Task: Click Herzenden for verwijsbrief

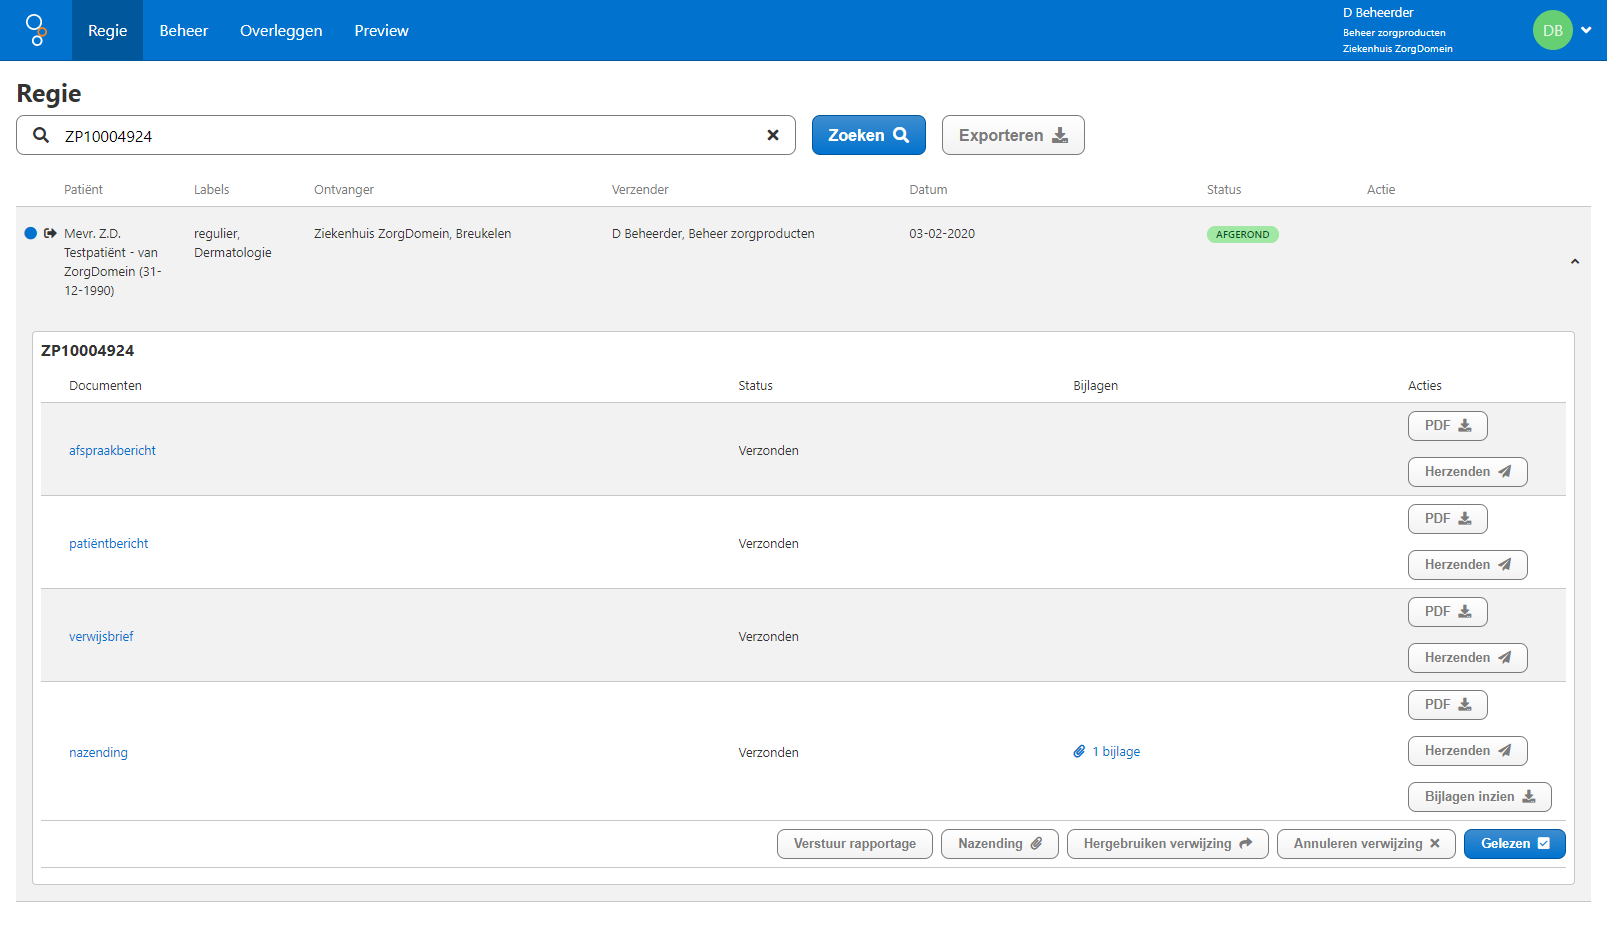Action: click(1467, 658)
